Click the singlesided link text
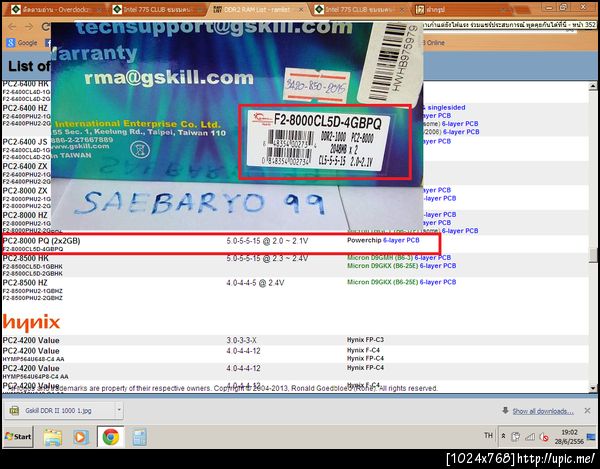 [x=447, y=107]
